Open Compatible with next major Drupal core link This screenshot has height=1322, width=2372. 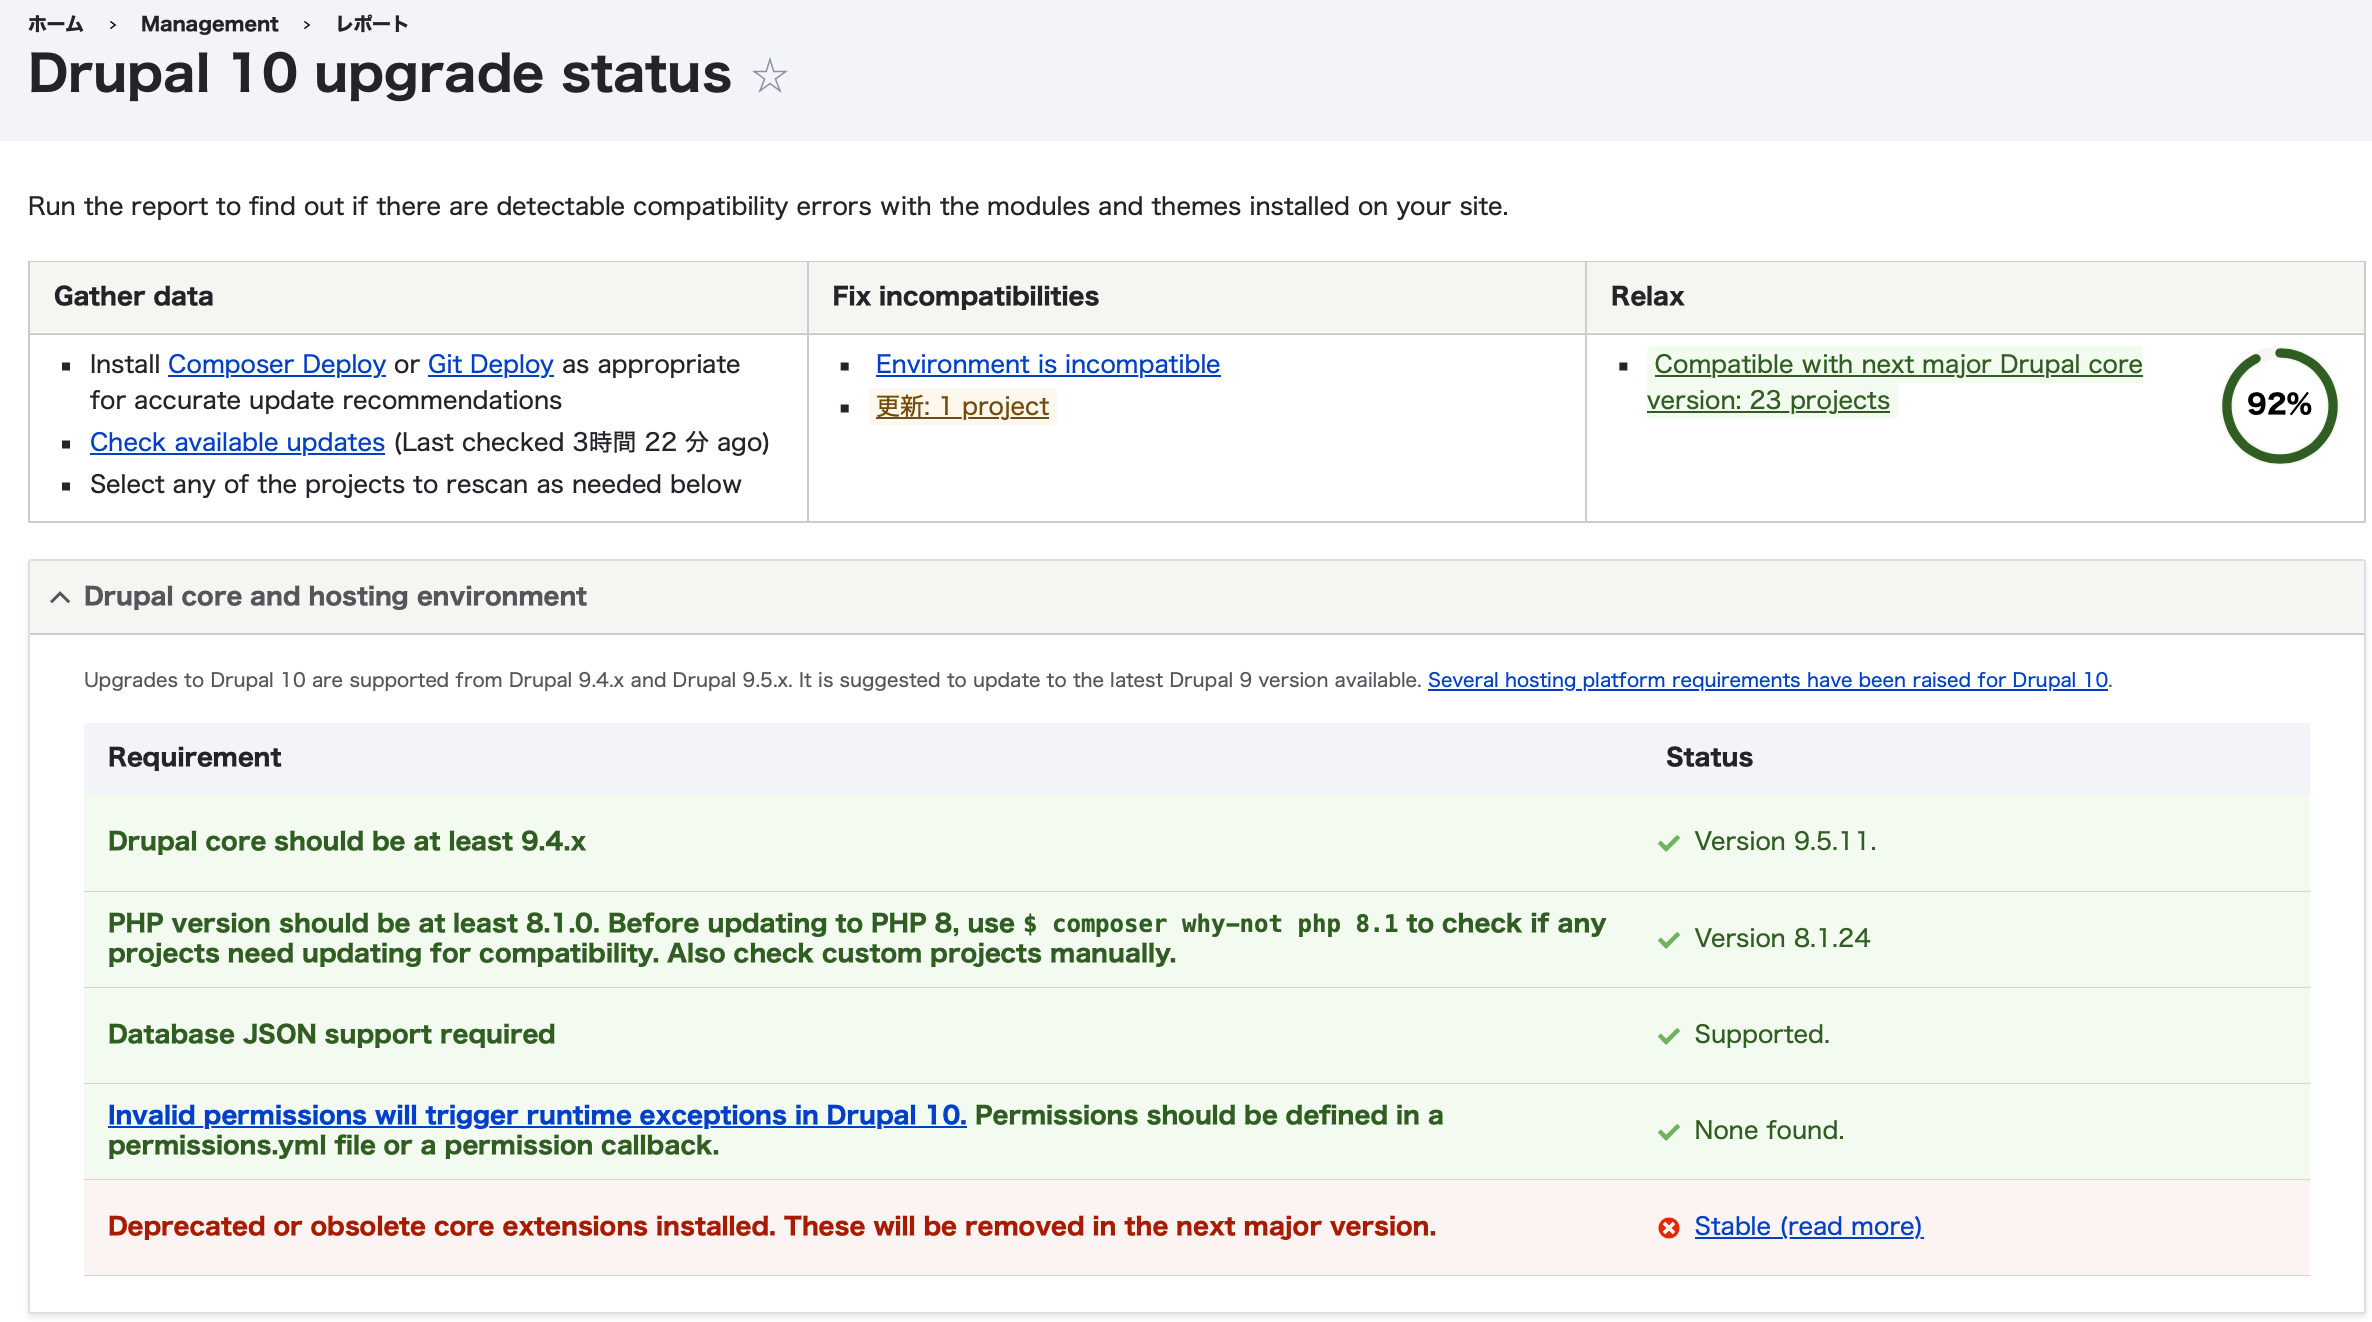pyautogui.click(x=1897, y=364)
